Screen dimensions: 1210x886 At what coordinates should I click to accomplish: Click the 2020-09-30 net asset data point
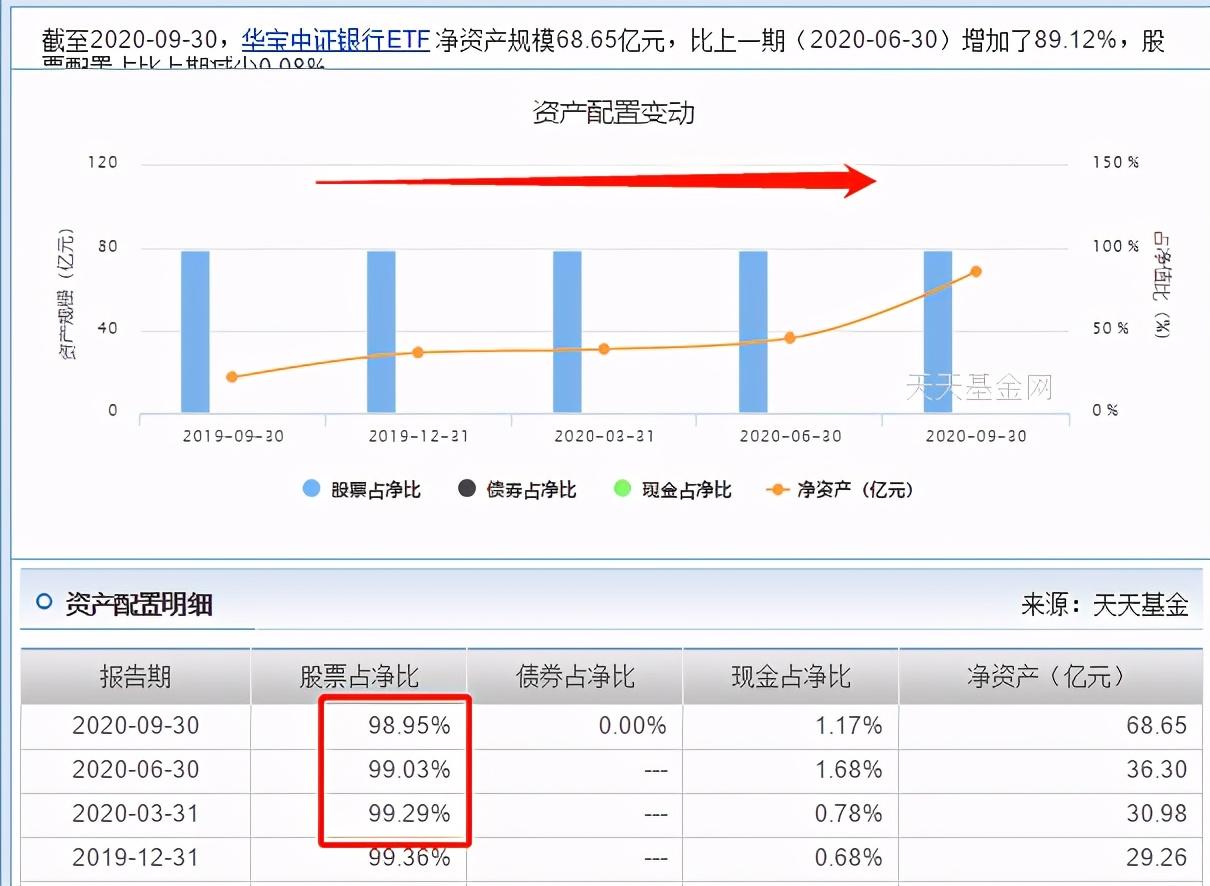point(976,271)
